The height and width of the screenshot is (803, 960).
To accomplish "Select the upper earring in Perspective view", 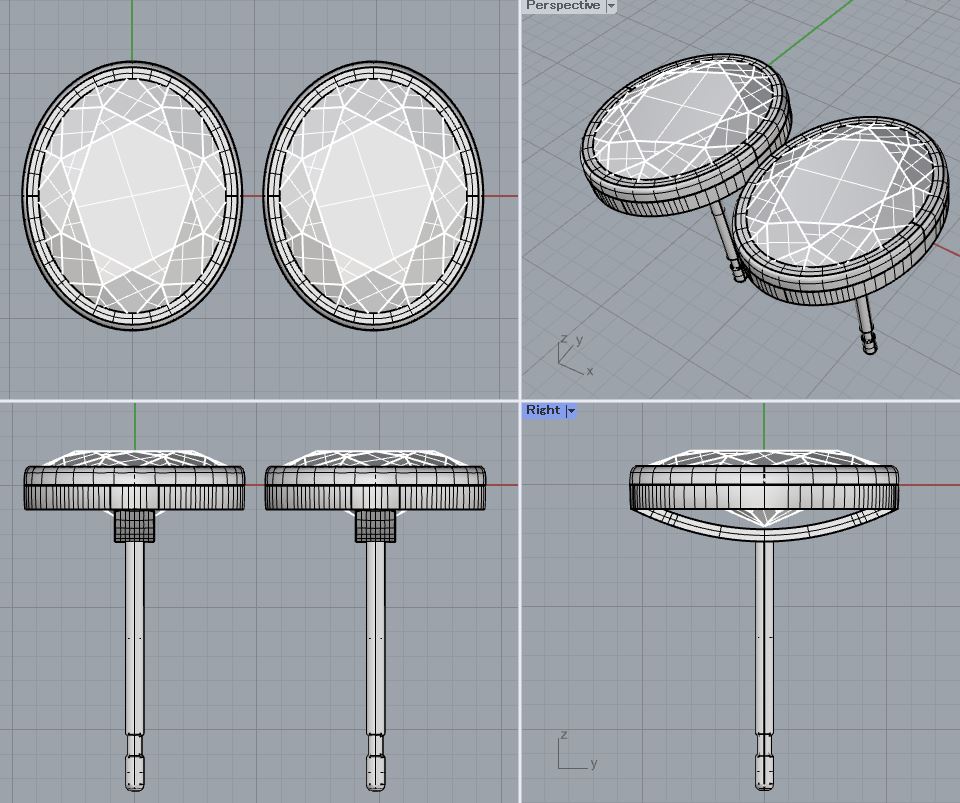I will (684, 133).
